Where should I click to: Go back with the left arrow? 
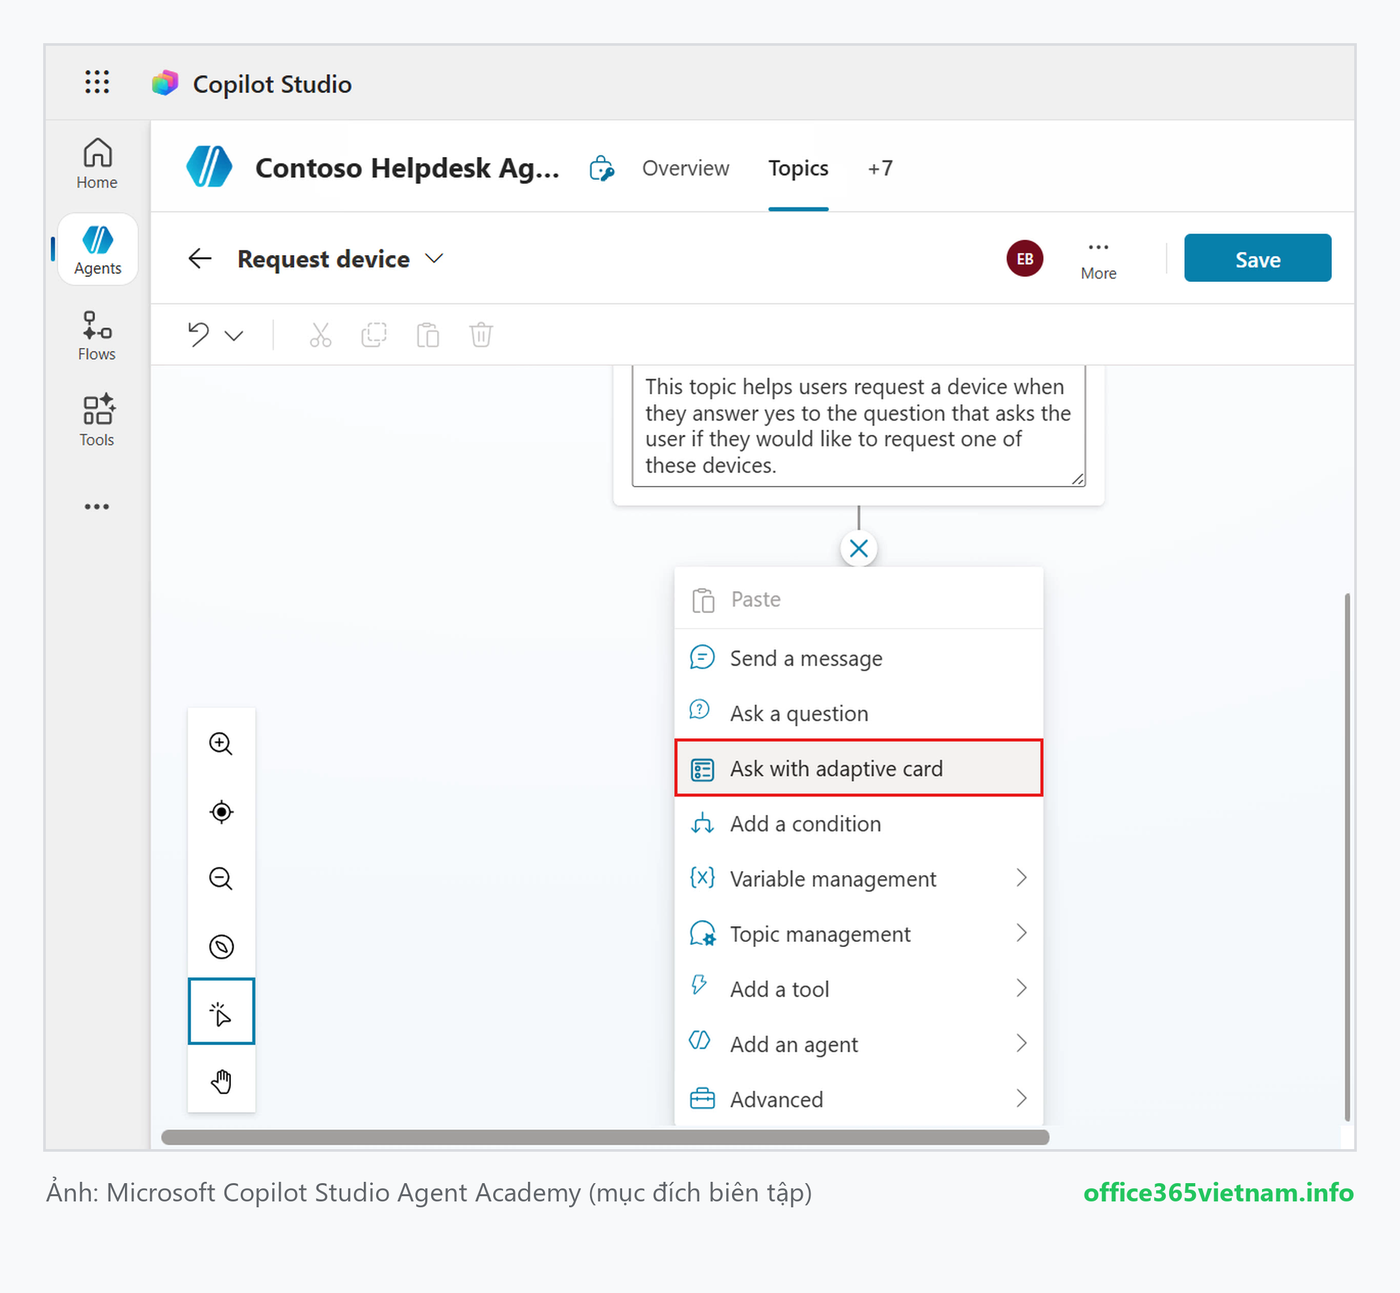click(200, 259)
